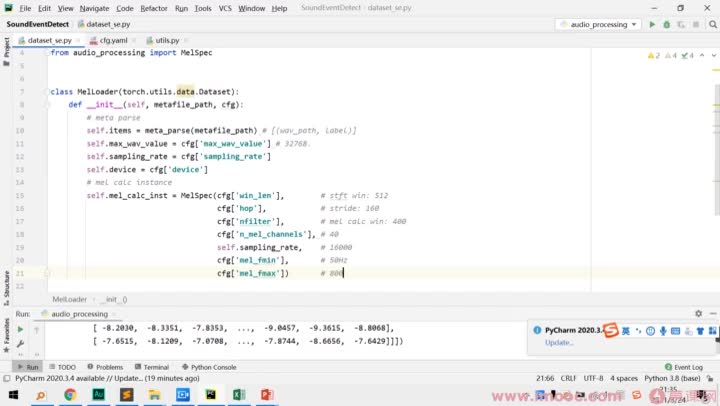Viewport: 720px width, 406px height.
Task: Open the Help menu
Action: [279, 8]
